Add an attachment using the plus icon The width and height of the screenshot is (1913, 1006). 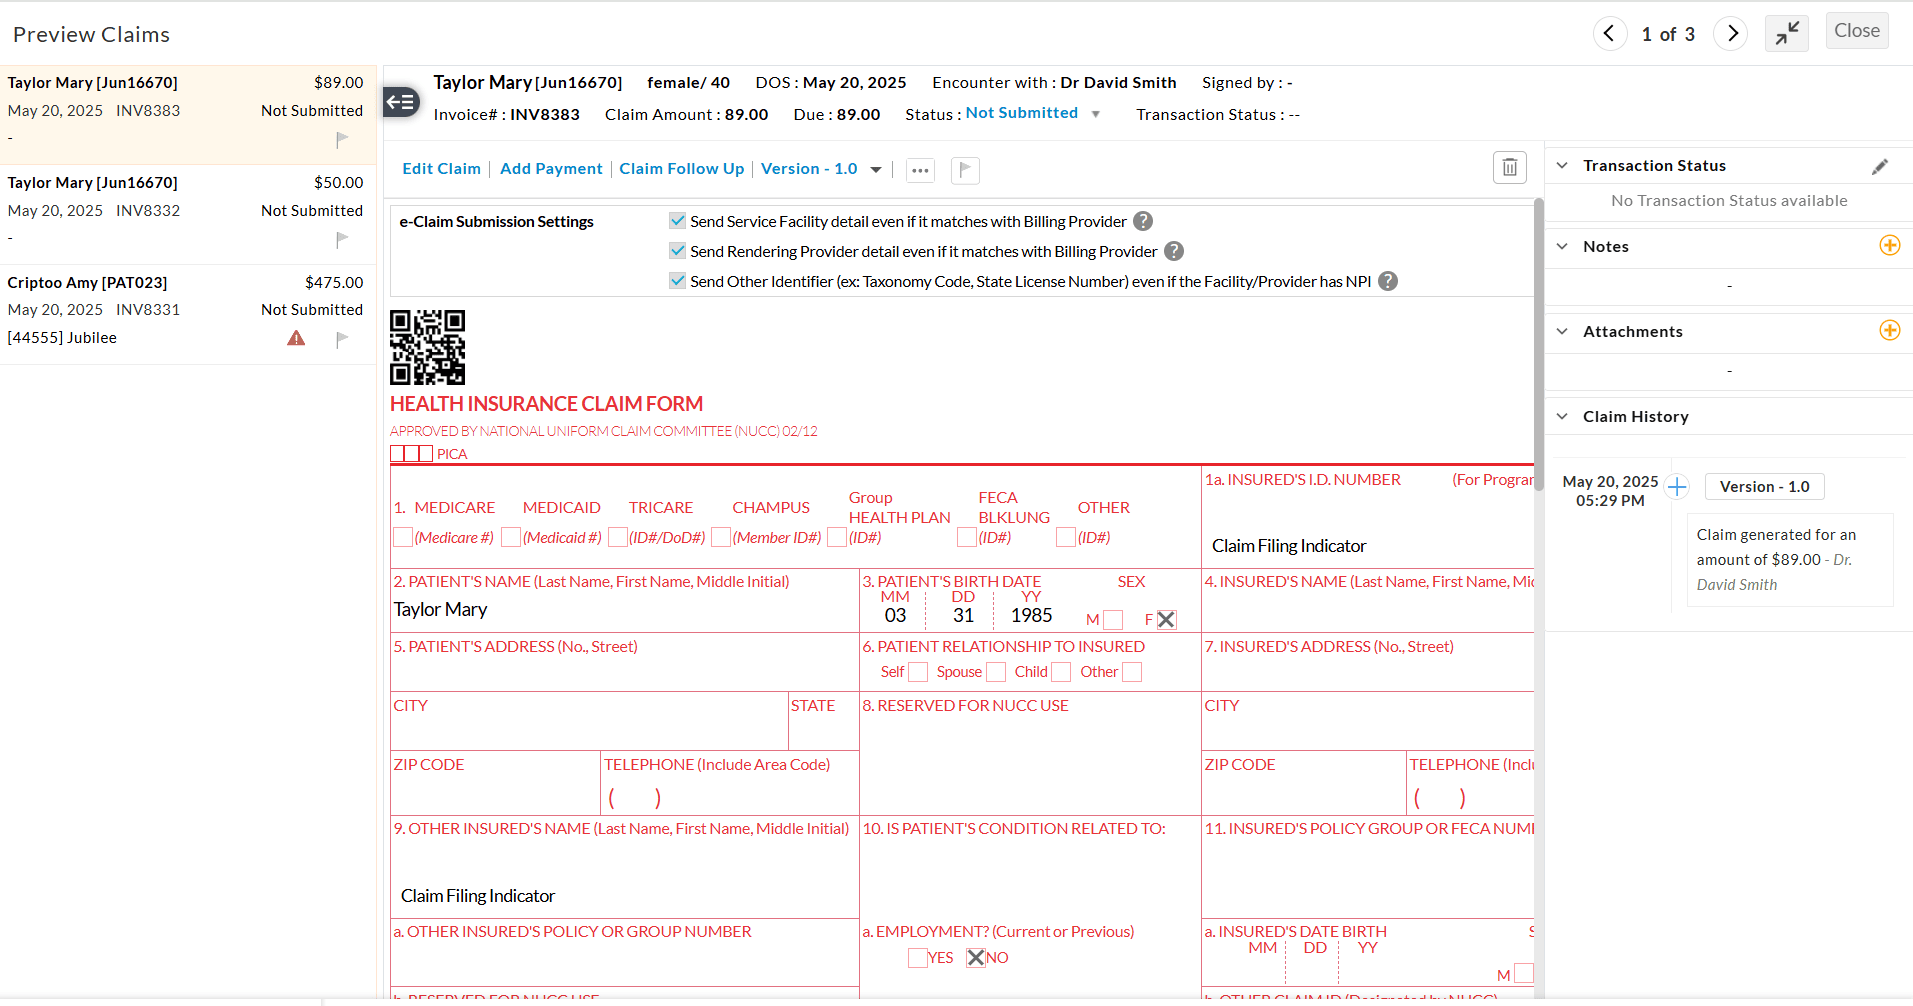pos(1889,330)
